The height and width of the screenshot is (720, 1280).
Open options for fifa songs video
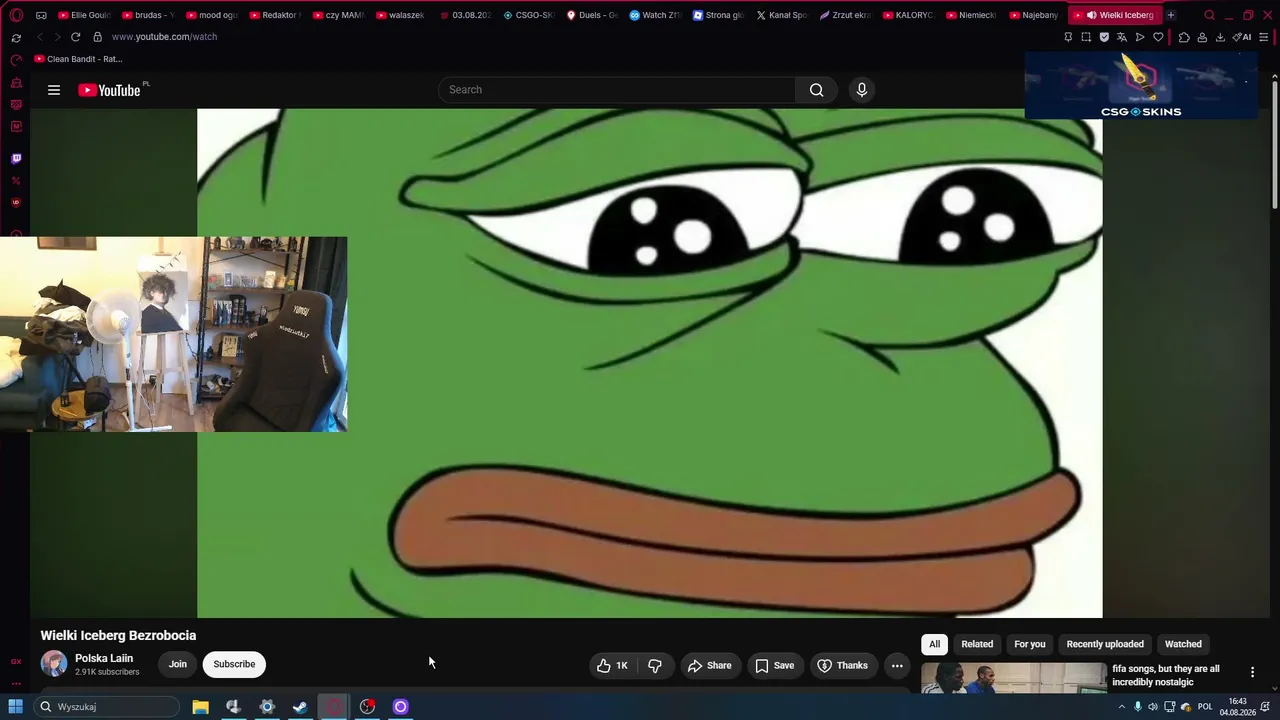tap(1252, 672)
